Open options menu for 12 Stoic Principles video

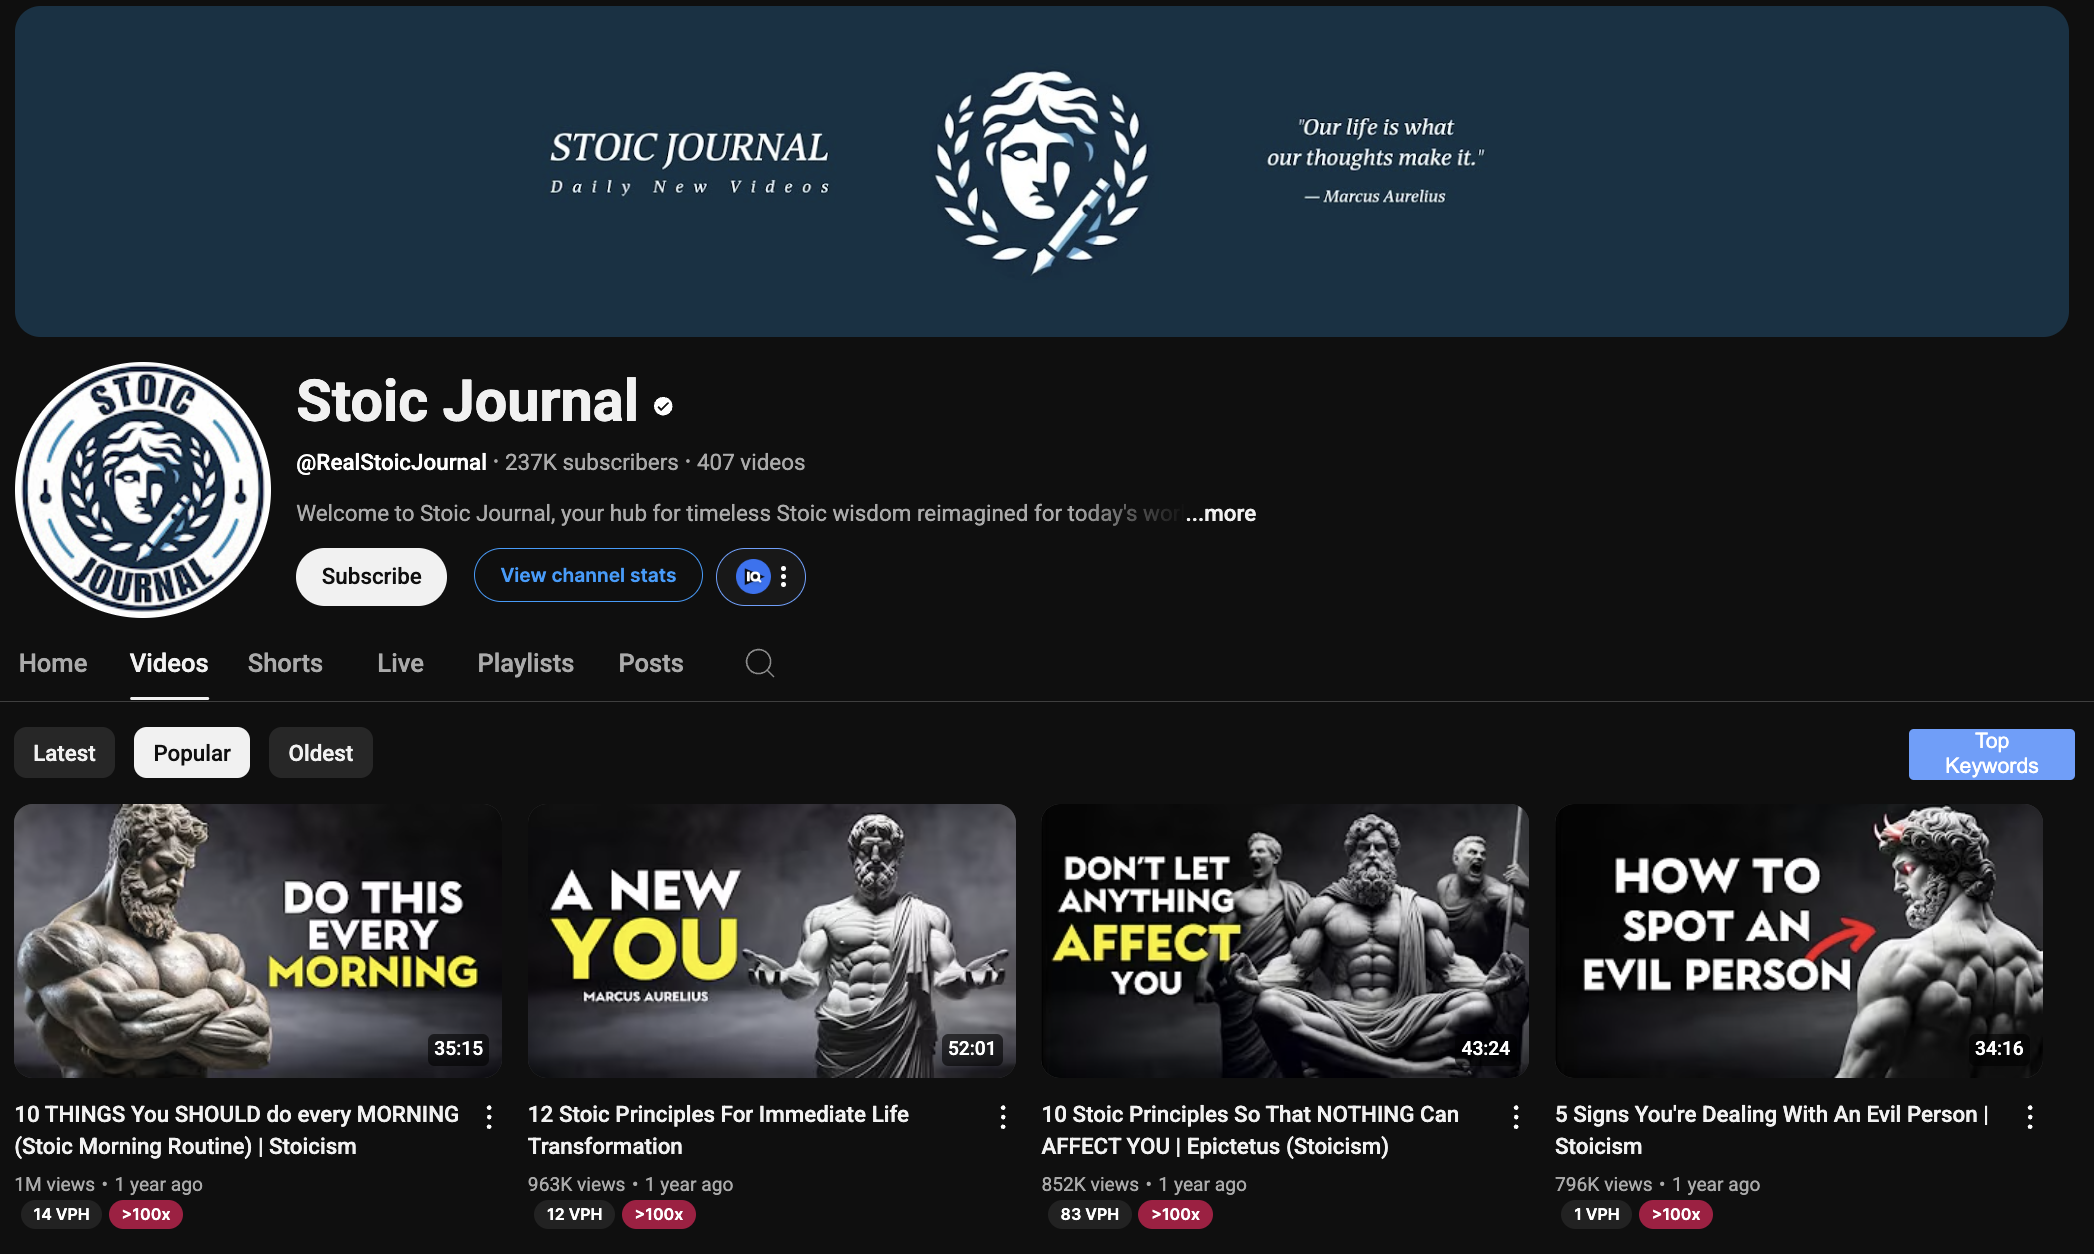[x=1003, y=1117]
